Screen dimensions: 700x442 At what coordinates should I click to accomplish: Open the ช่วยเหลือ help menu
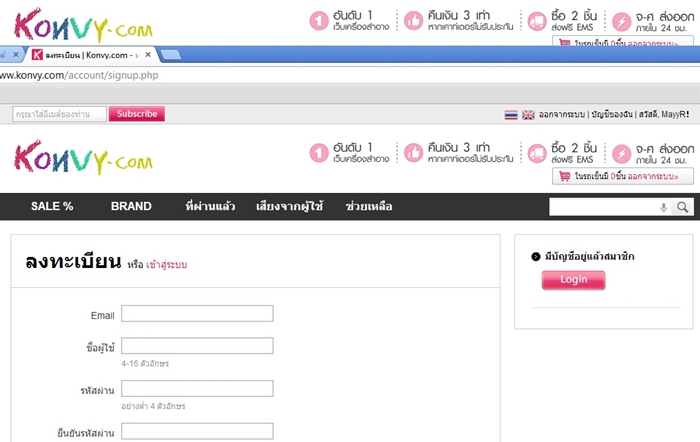tap(369, 206)
